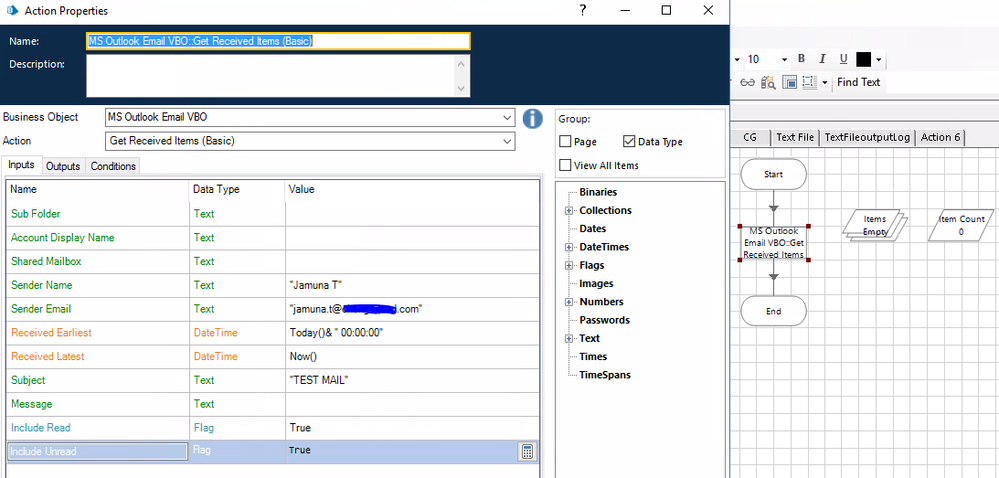The width and height of the screenshot is (999, 478).
Task: Switch to the Inputs tab
Action: (x=21, y=164)
